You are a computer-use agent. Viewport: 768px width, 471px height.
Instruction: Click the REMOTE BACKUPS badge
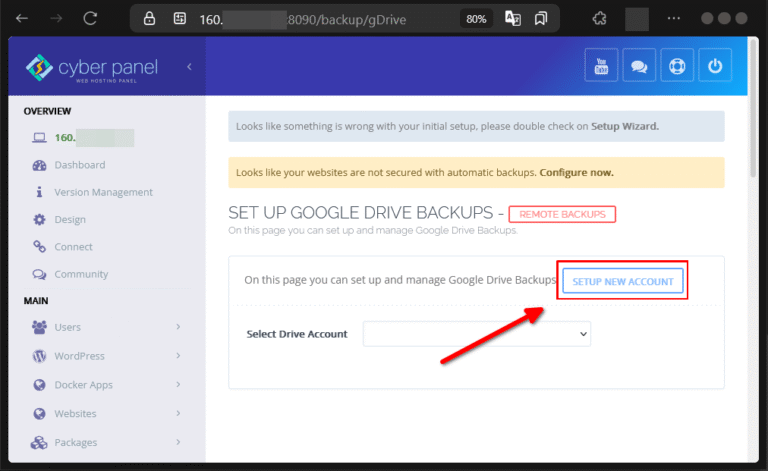coord(562,214)
